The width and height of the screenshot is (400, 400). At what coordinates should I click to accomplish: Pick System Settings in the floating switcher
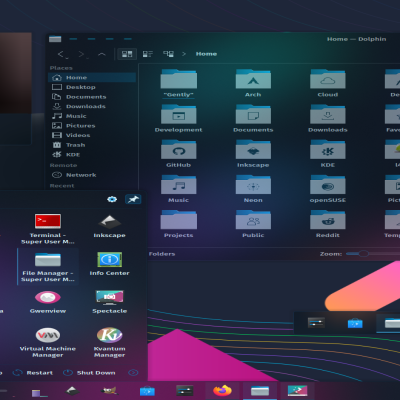click(316, 323)
